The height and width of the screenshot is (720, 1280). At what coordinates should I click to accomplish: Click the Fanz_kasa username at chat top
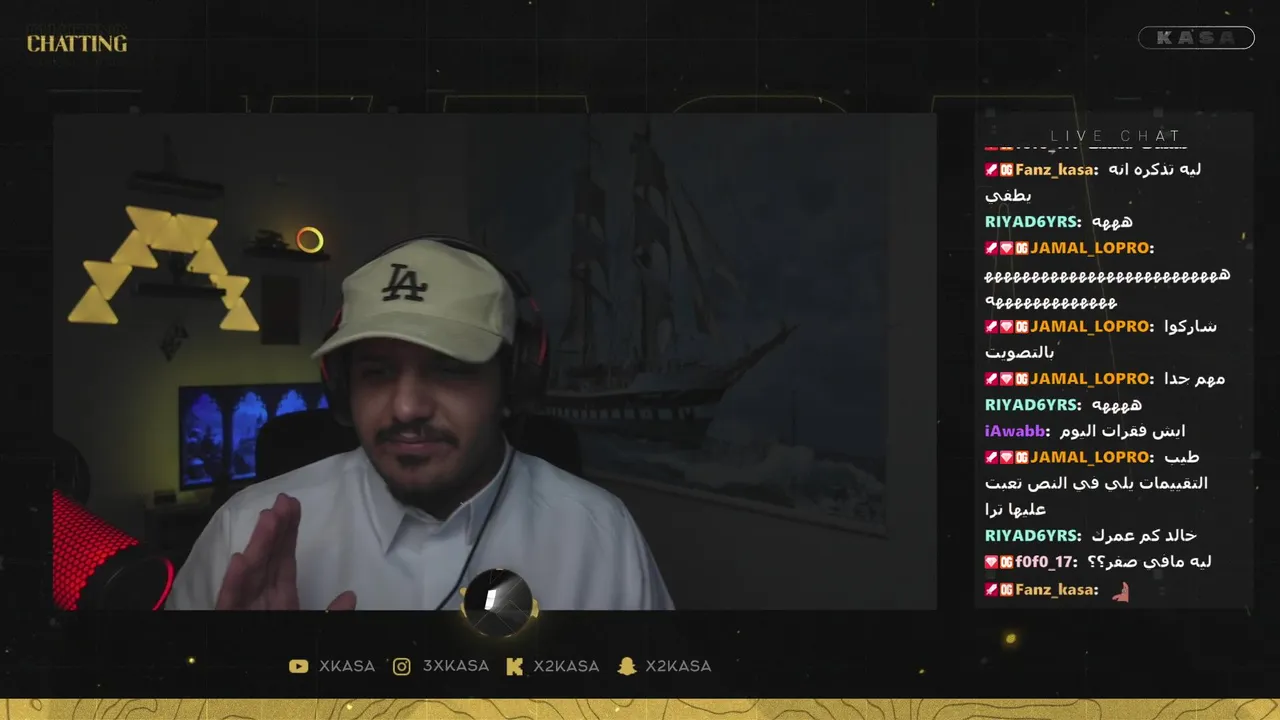(1054, 170)
